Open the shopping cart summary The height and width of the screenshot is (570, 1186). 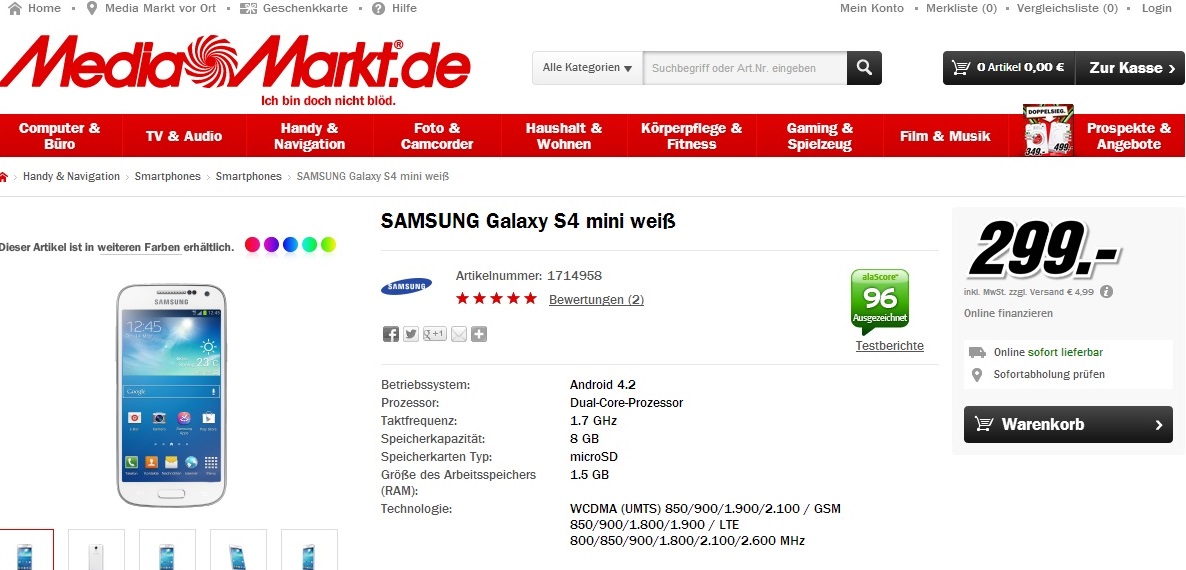[1009, 67]
